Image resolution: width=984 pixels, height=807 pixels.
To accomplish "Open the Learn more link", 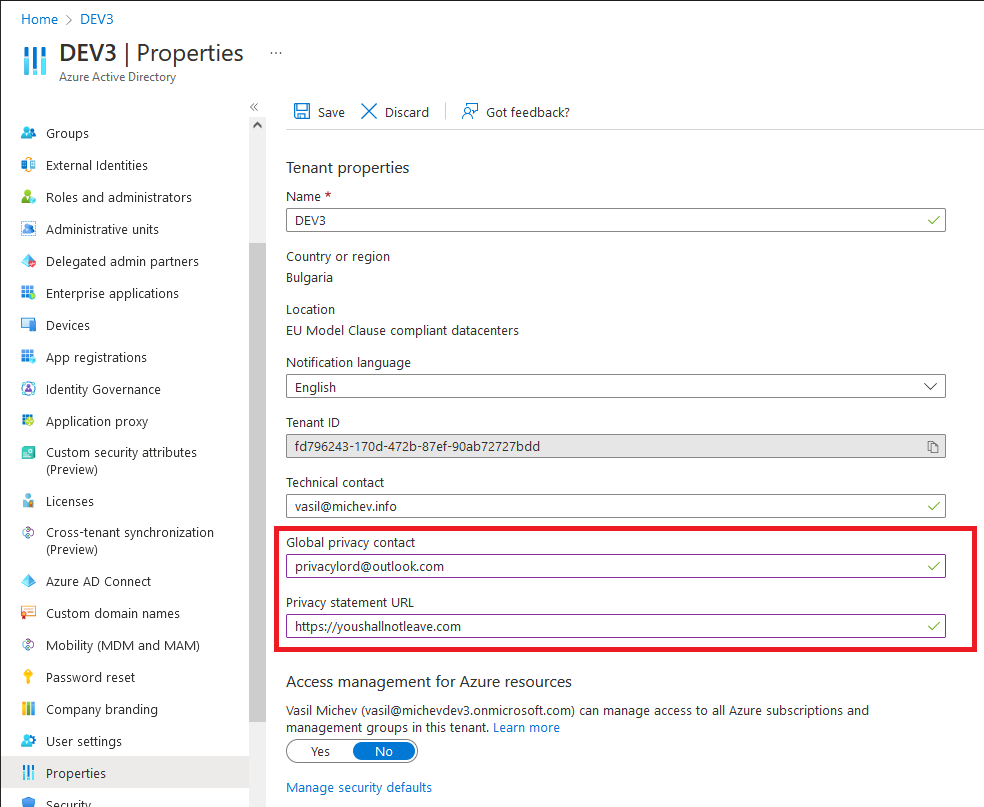I will tap(526, 727).
